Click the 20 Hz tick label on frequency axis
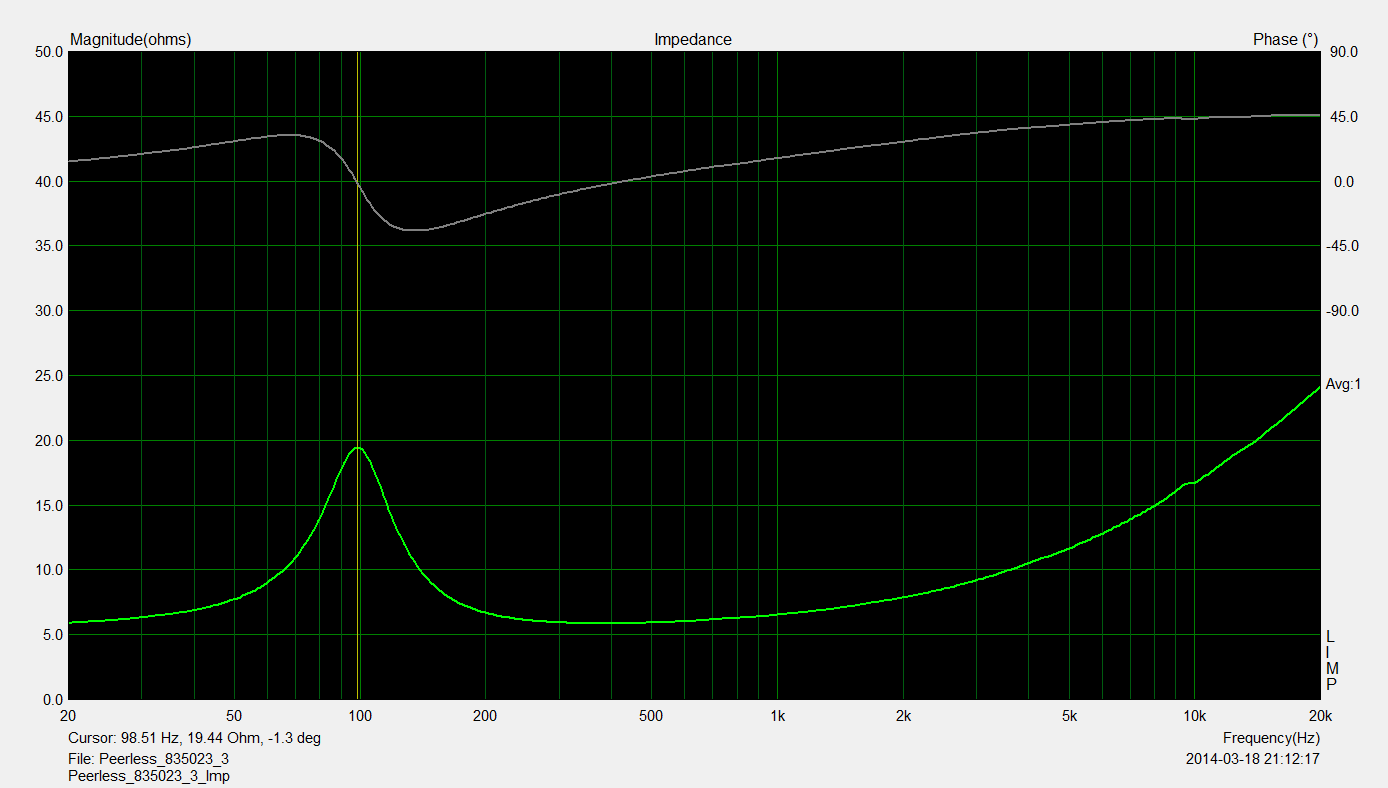The image size is (1388, 788). click(x=68, y=716)
